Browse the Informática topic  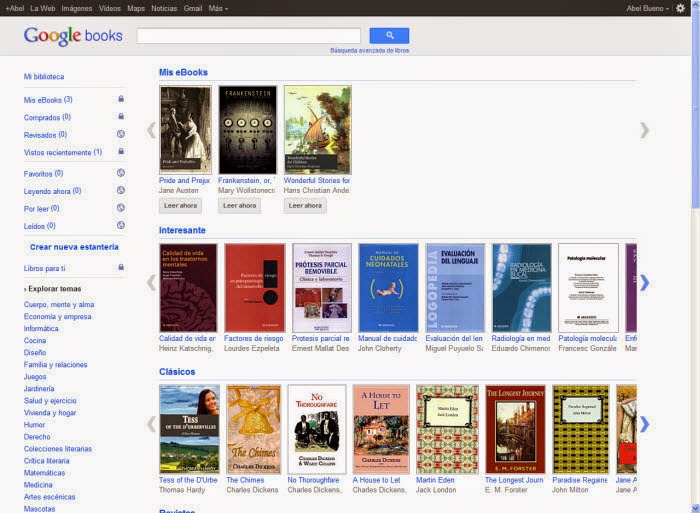pyautogui.click(x=41, y=329)
